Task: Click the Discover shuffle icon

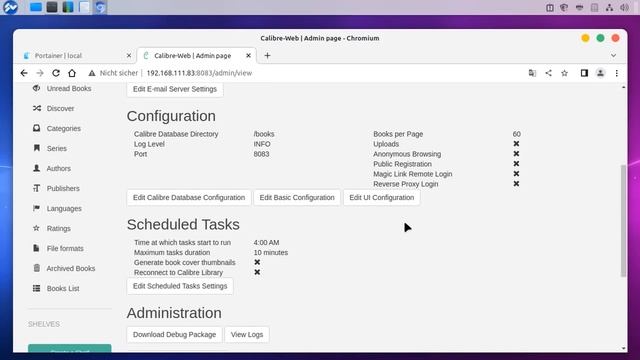Action: coord(37,108)
